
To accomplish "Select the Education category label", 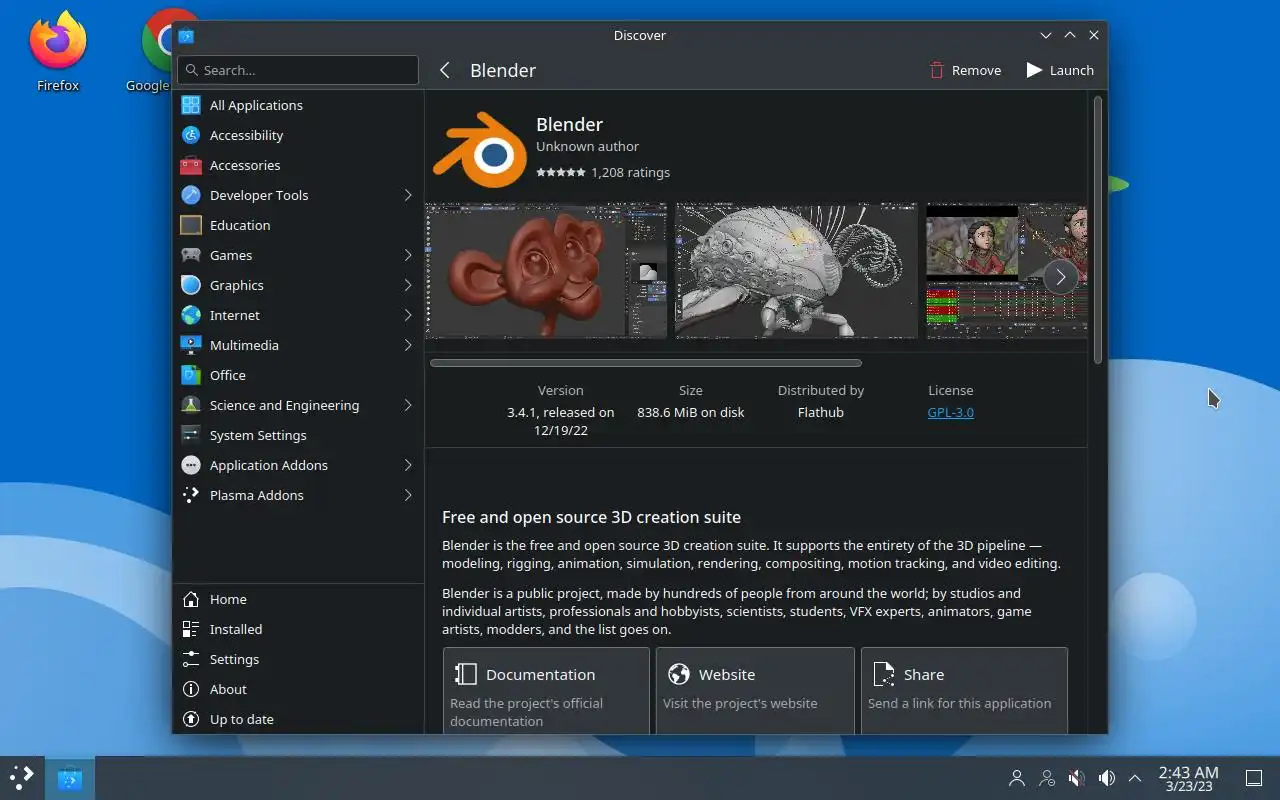I will (240, 225).
